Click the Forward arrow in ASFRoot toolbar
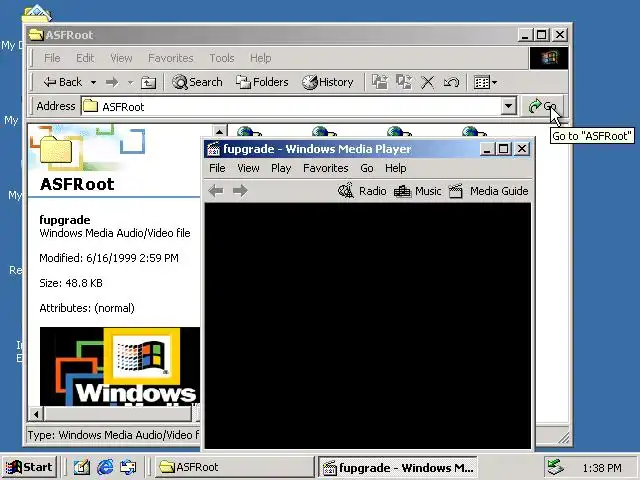Viewport: 640px width, 480px height. (x=112, y=82)
